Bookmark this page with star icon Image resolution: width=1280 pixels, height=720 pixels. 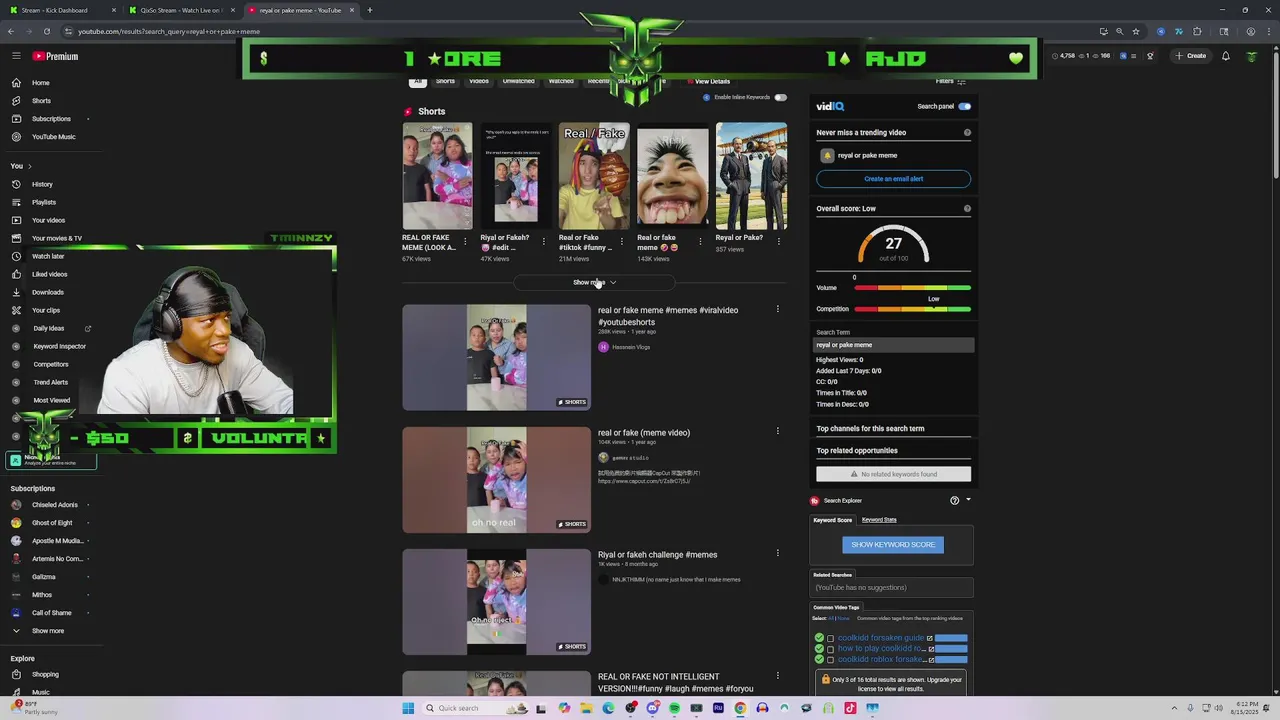[x=1135, y=31]
